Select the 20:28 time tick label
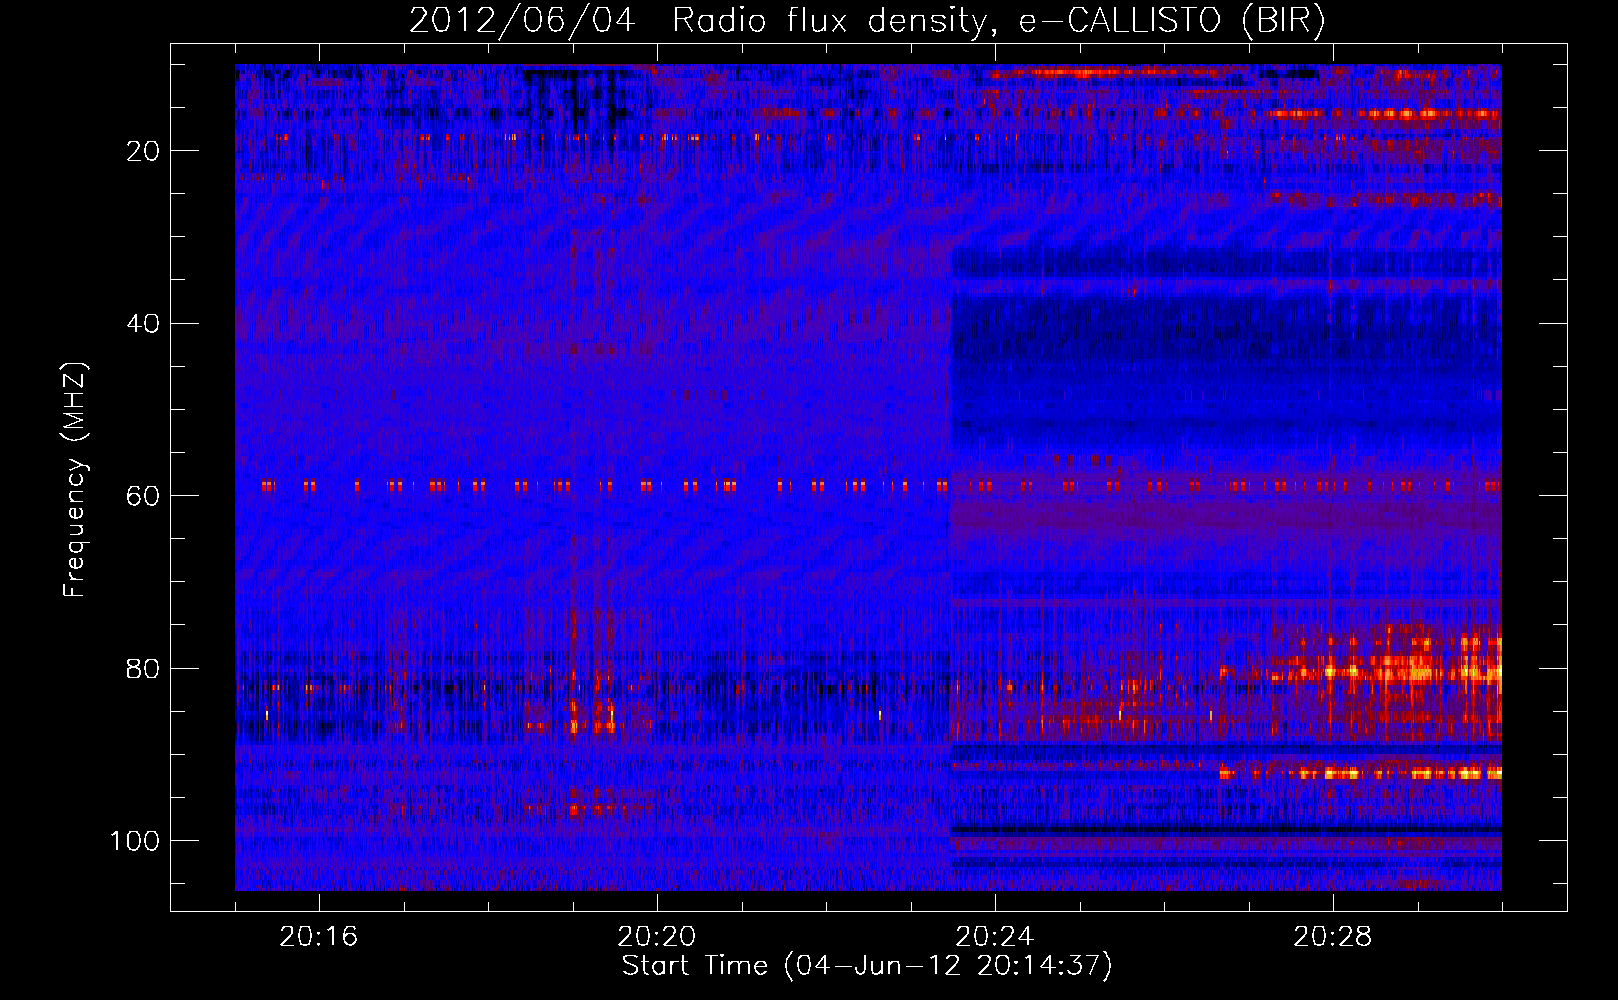Image resolution: width=1618 pixels, height=1000 pixels. click(1332, 937)
